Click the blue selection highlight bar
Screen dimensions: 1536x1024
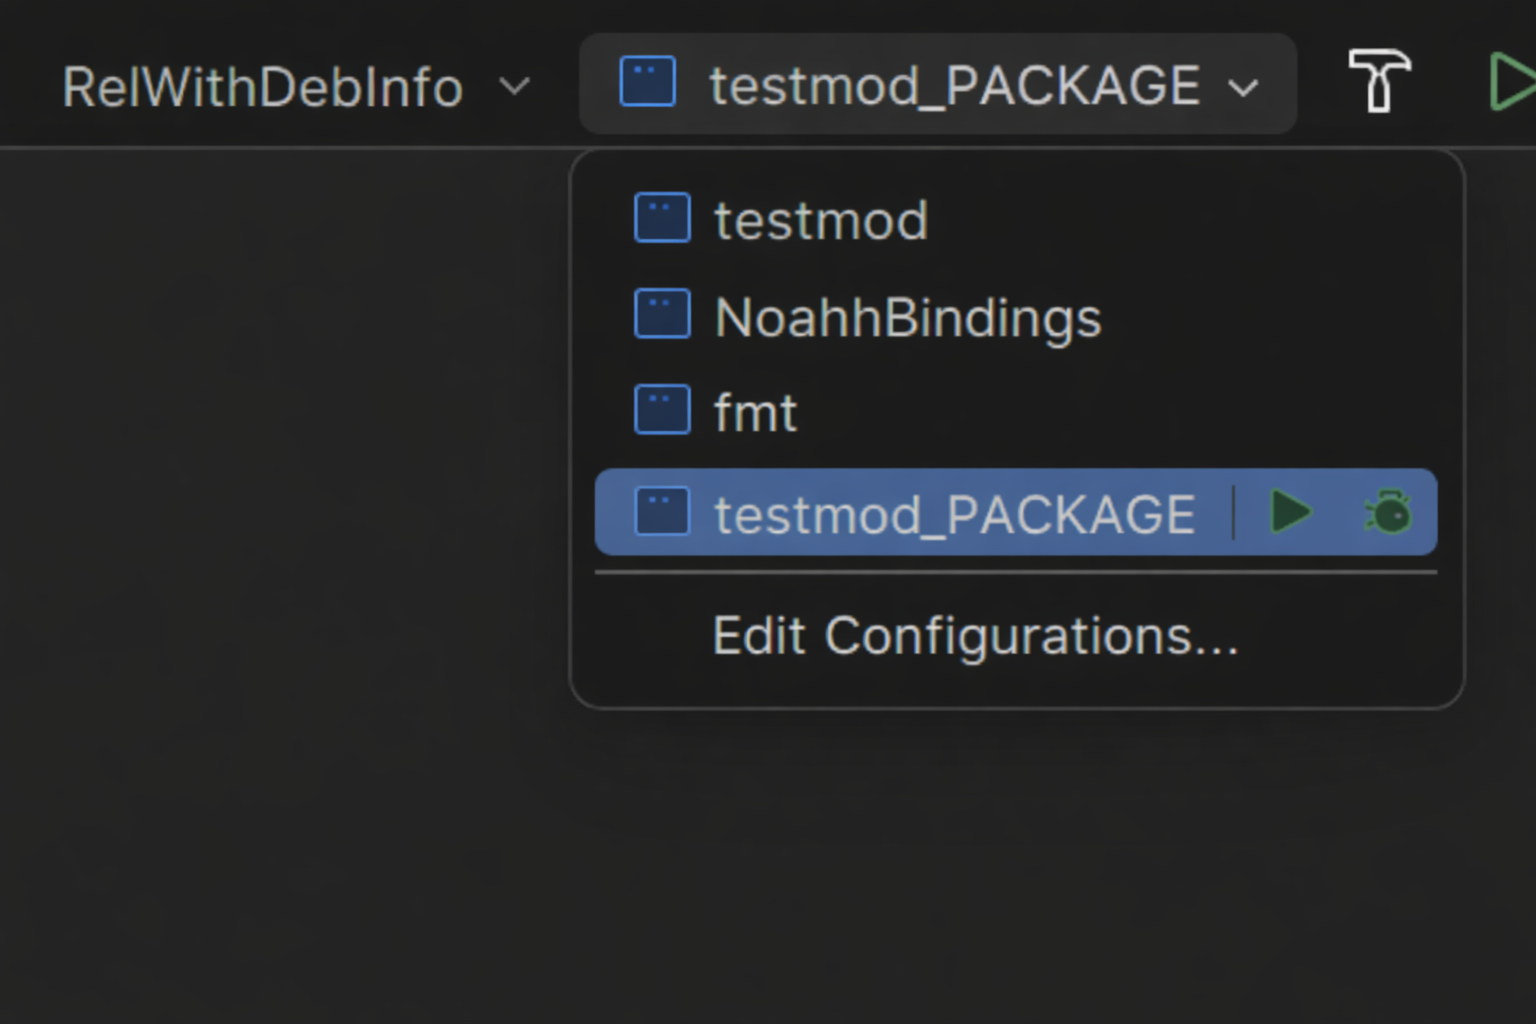pos(1016,513)
